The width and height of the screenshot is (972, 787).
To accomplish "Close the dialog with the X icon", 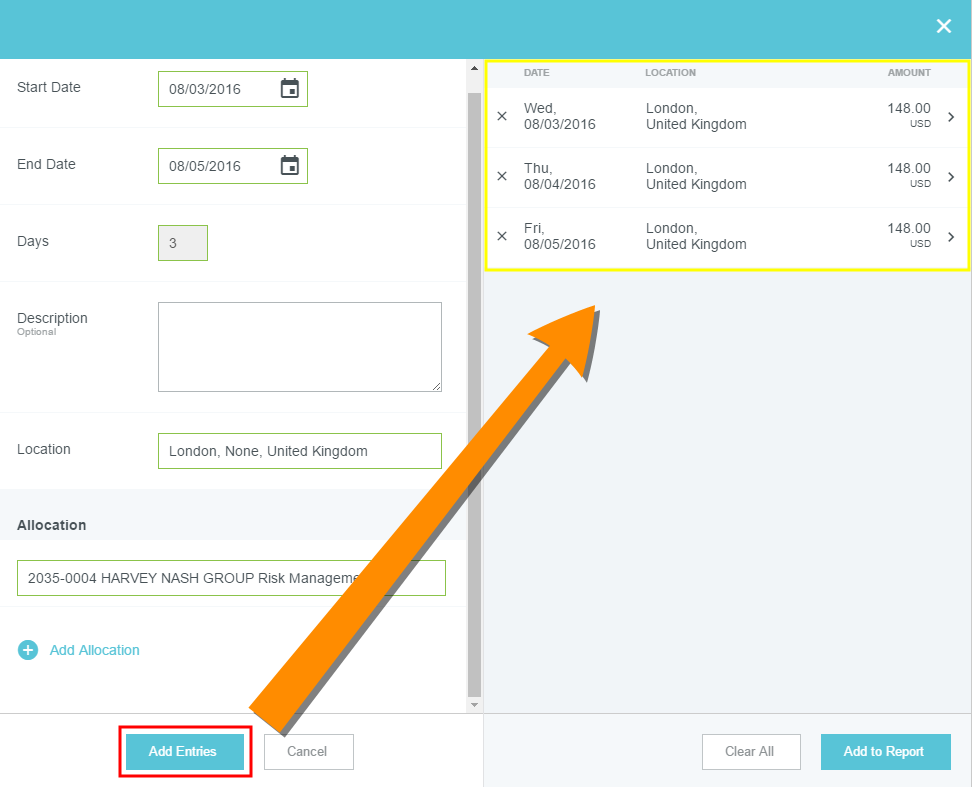I will 943,26.
